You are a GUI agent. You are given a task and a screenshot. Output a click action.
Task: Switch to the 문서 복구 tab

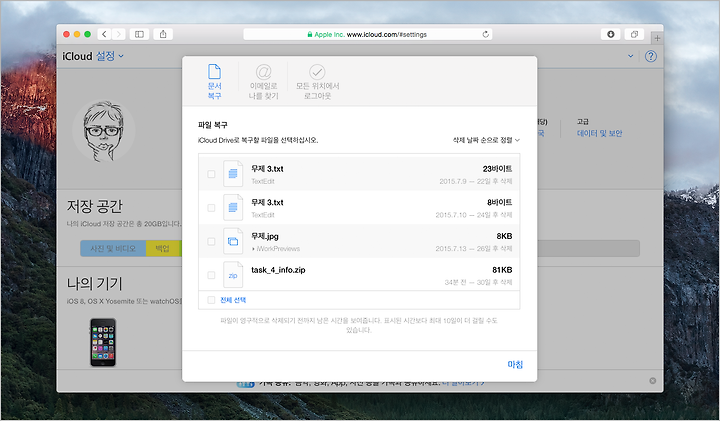[x=214, y=82]
